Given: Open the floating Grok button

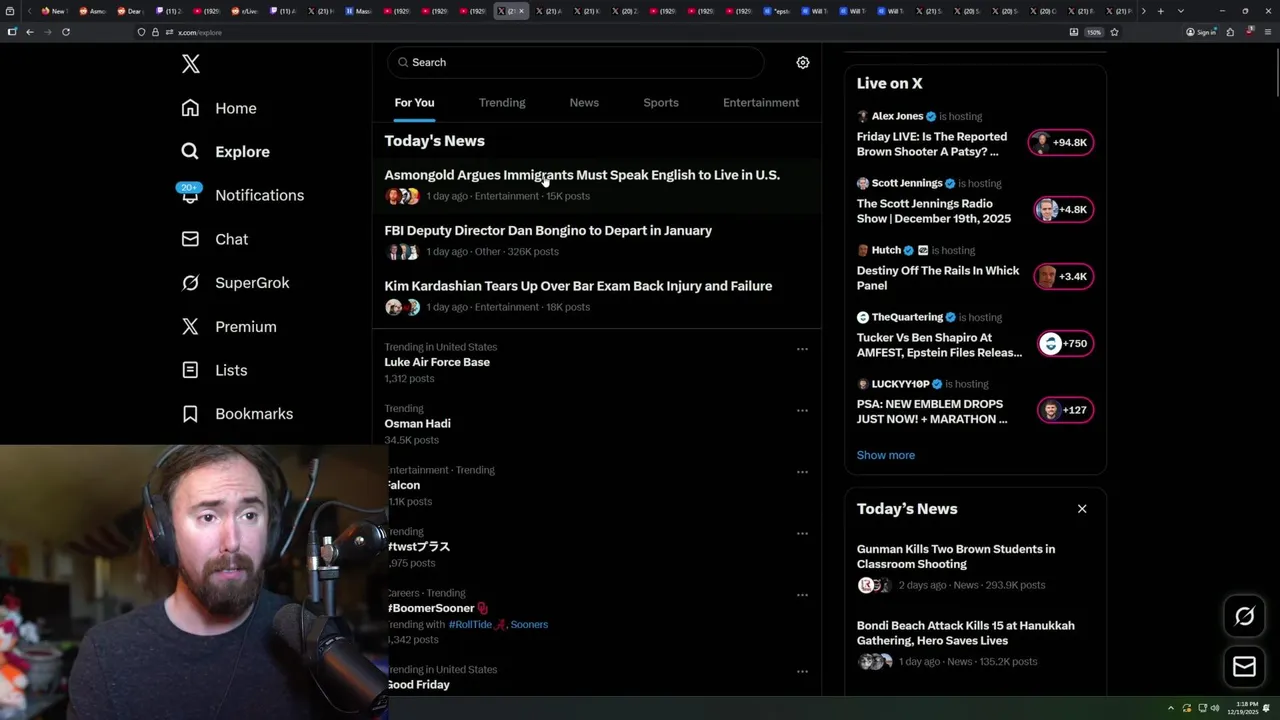Looking at the screenshot, I should (x=1244, y=617).
